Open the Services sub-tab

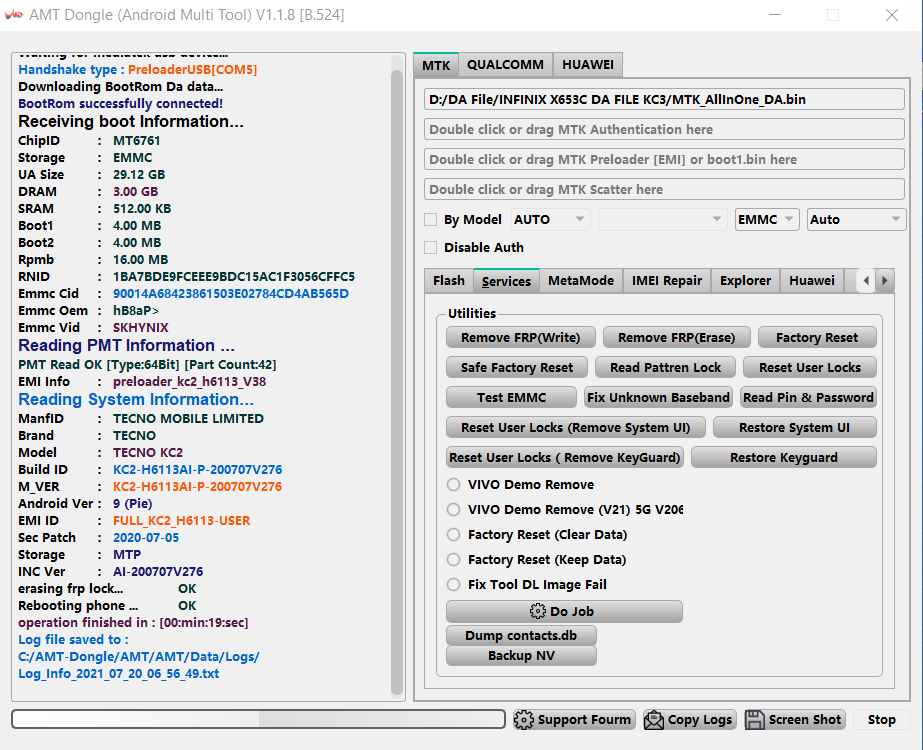click(506, 281)
